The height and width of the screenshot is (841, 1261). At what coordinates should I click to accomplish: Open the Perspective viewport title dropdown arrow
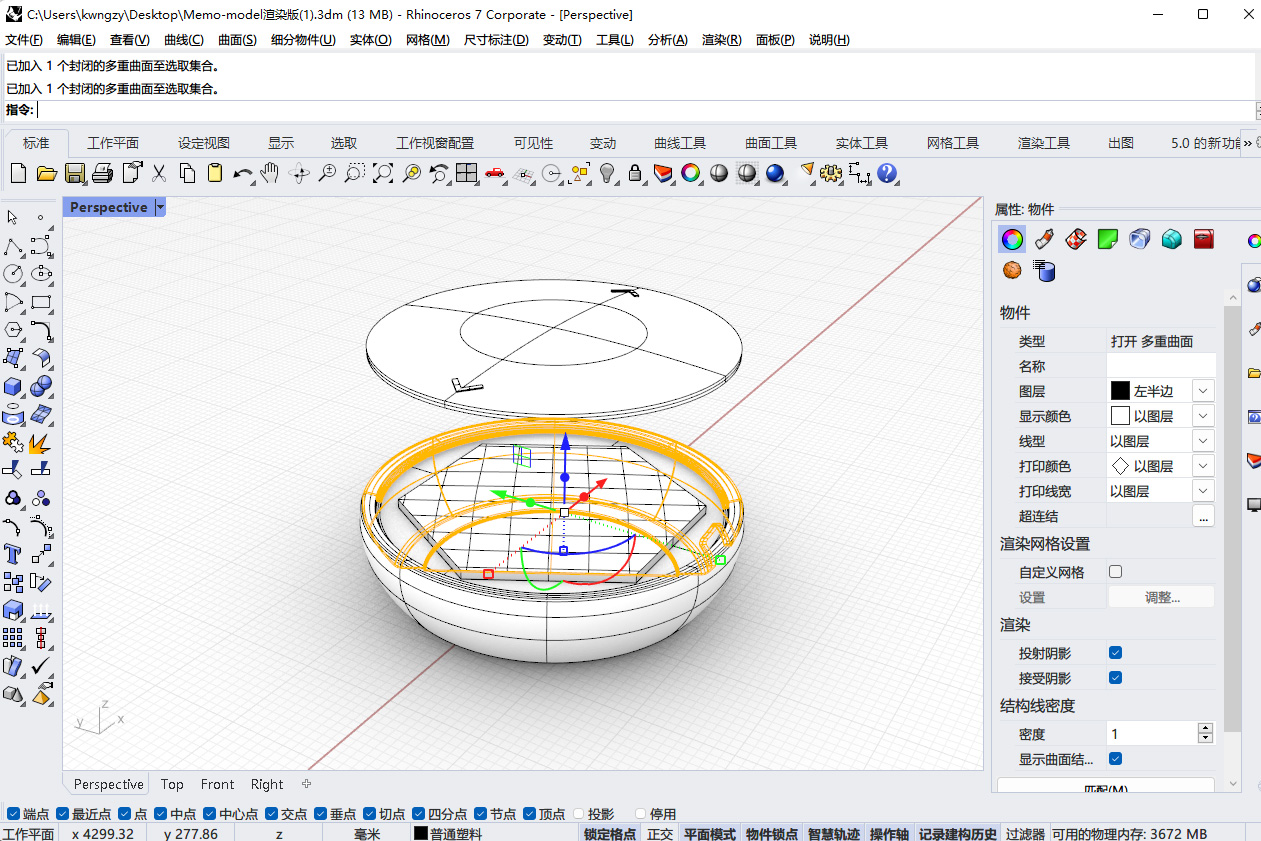point(160,207)
